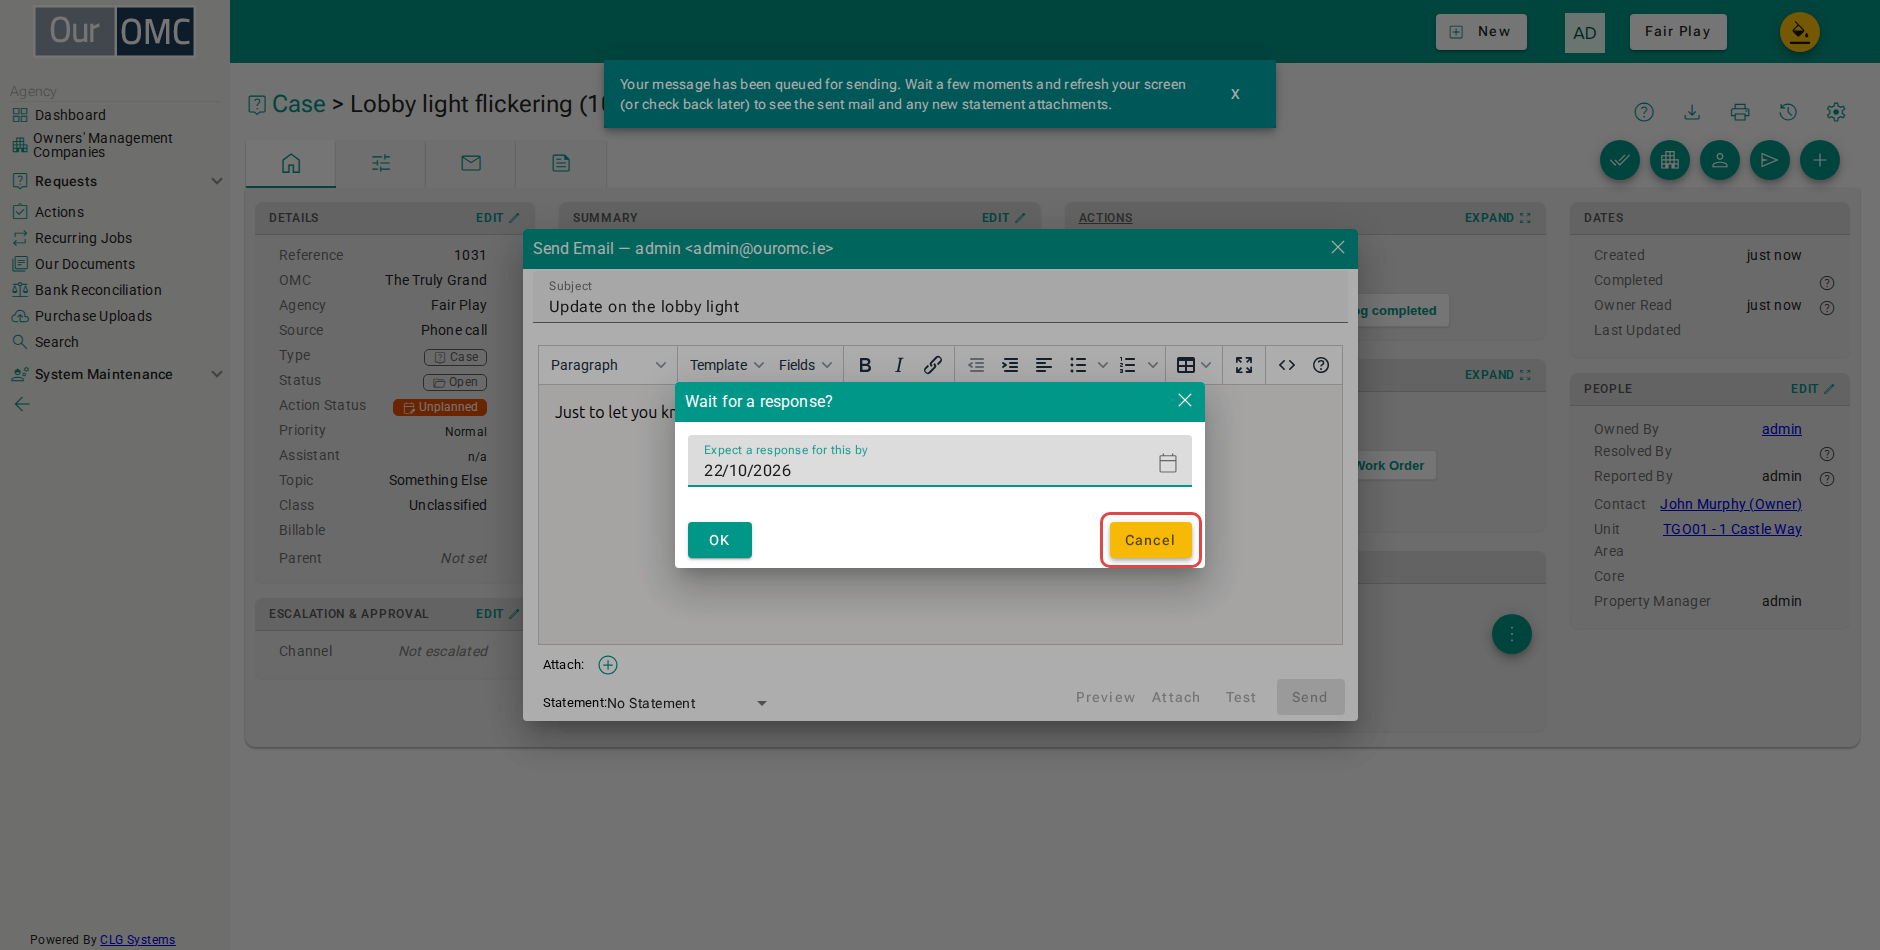Image resolution: width=1880 pixels, height=950 pixels.
Task: Open Bank Reconciliation in the sidebar
Action: click(x=98, y=290)
